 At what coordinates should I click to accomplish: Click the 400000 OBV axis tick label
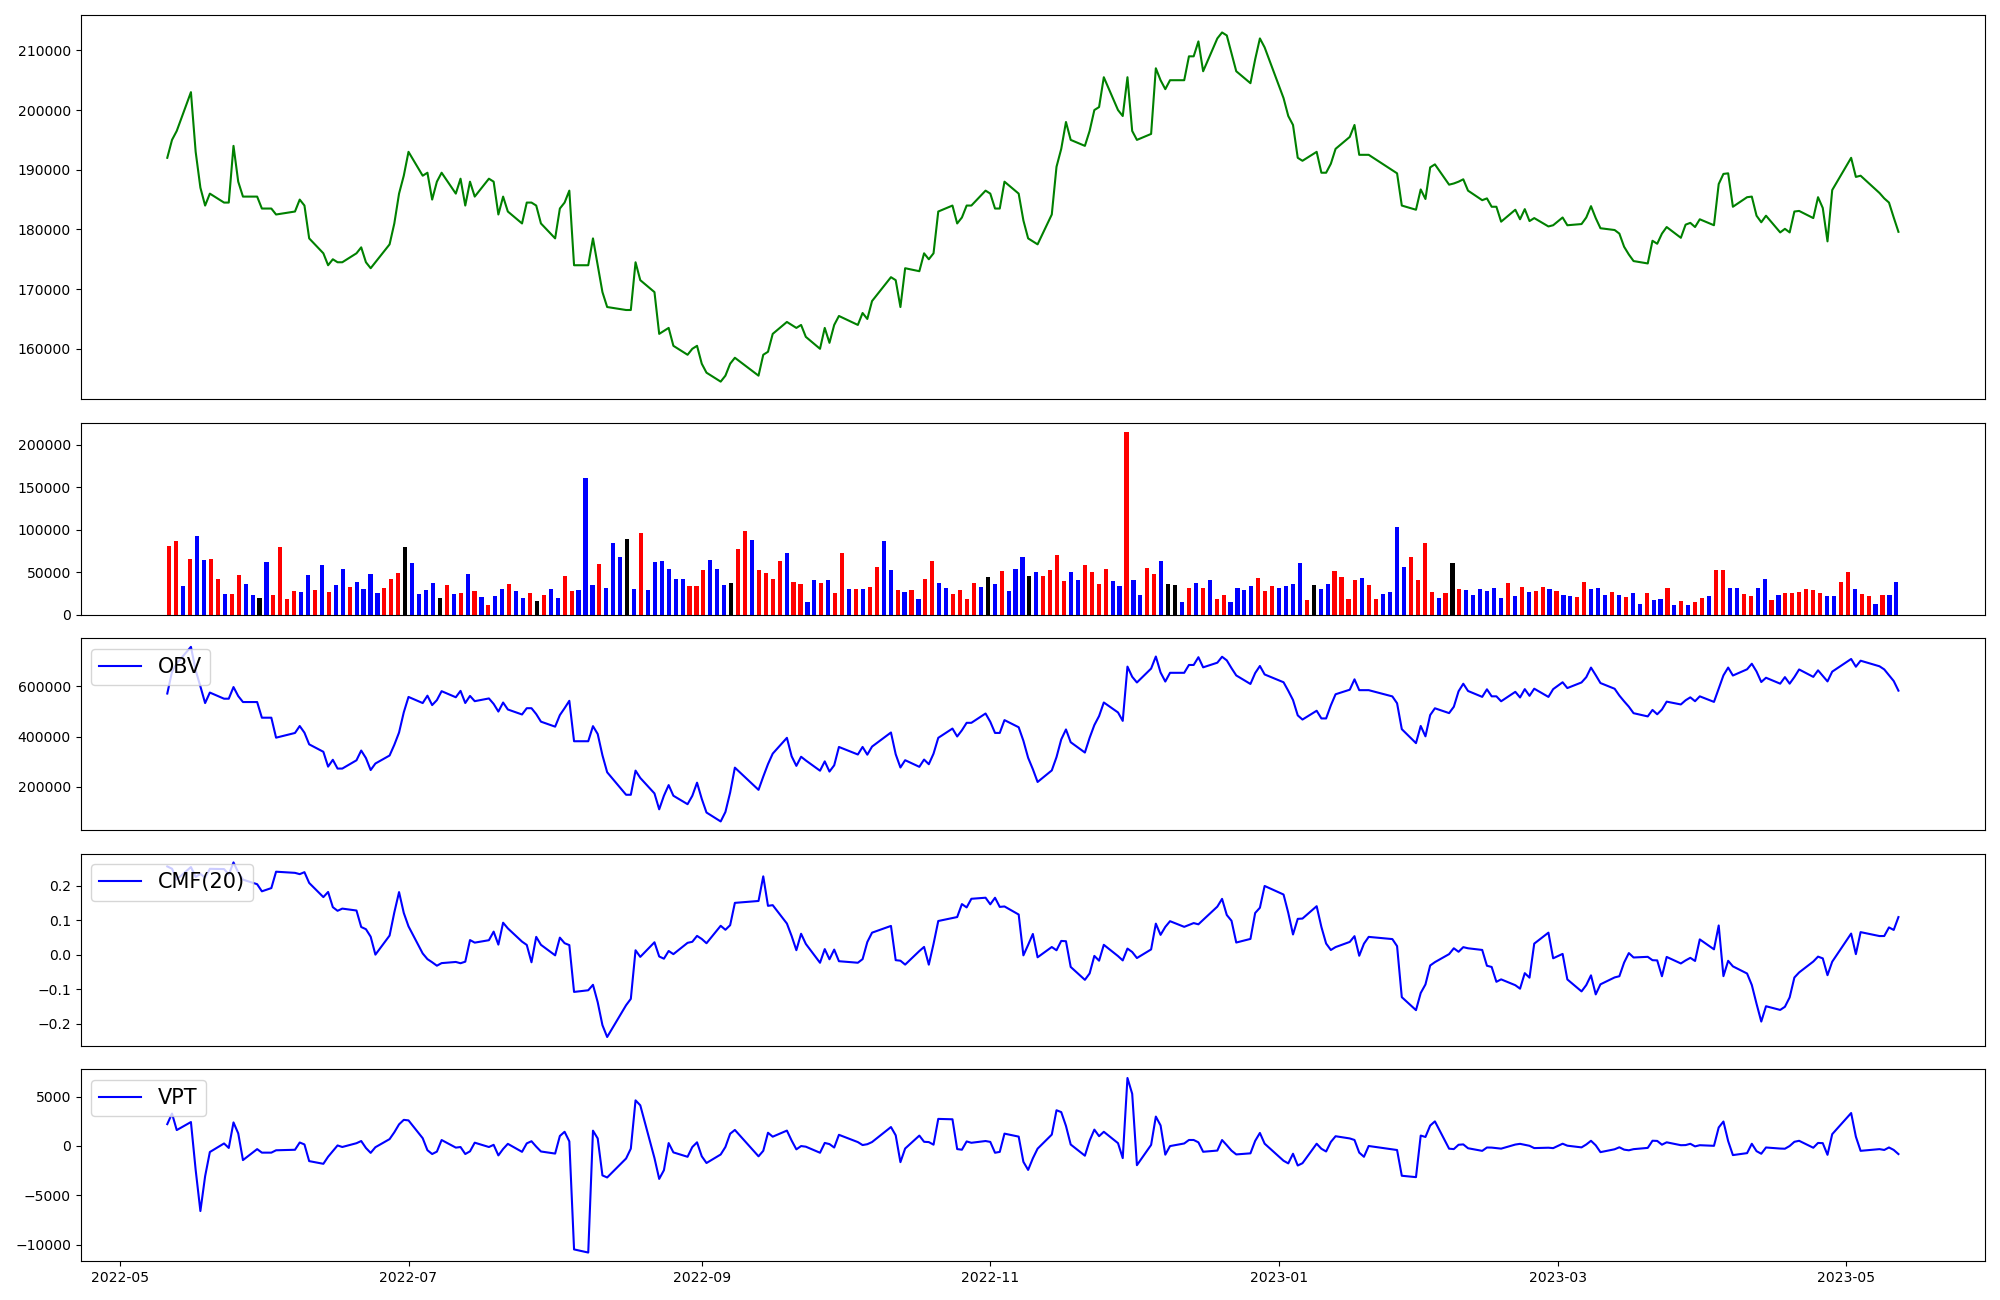click(44, 737)
